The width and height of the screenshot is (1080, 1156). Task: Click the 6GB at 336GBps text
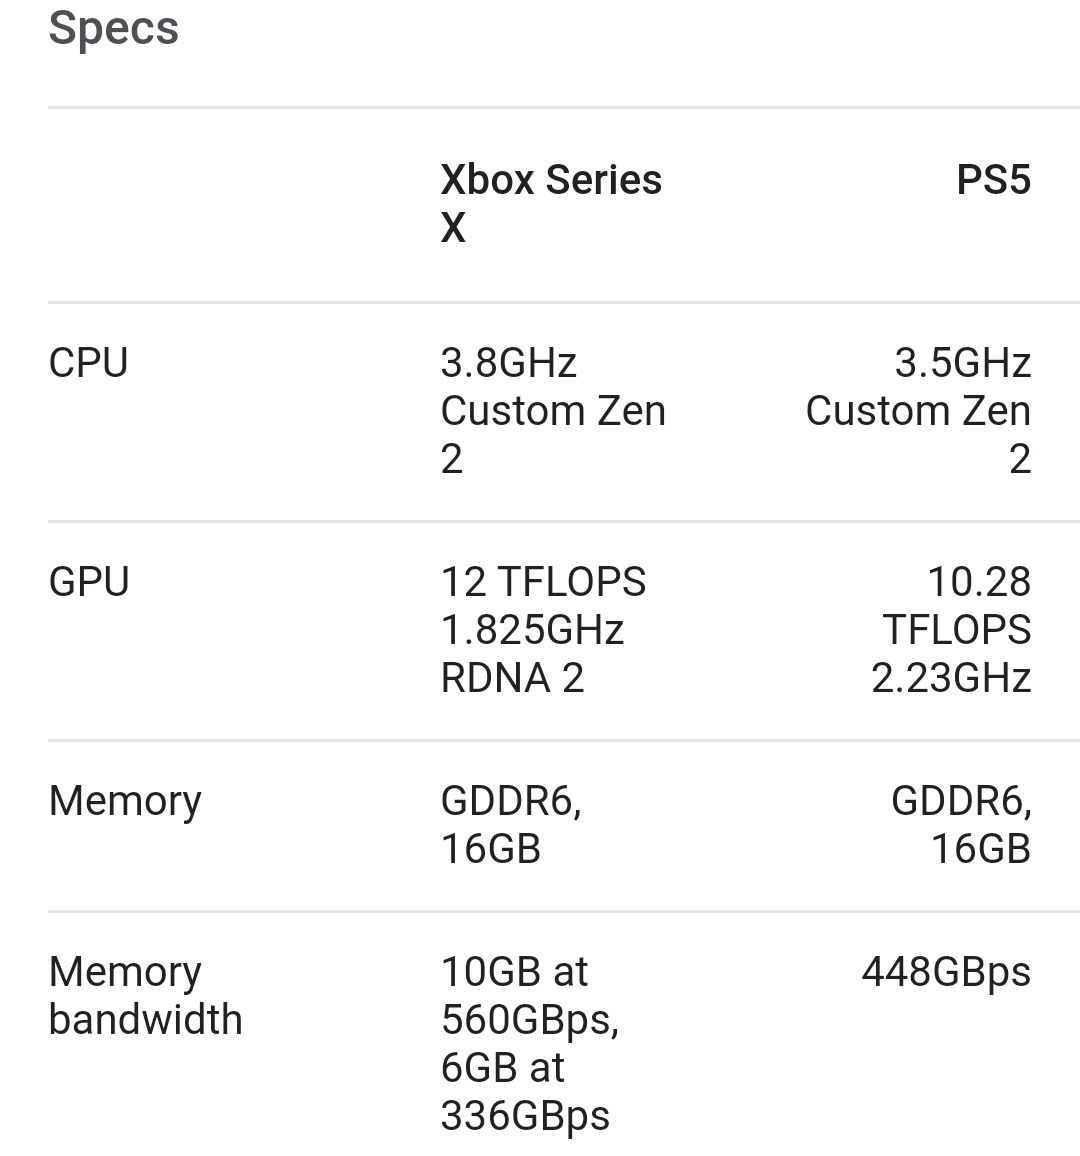[525, 1092]
